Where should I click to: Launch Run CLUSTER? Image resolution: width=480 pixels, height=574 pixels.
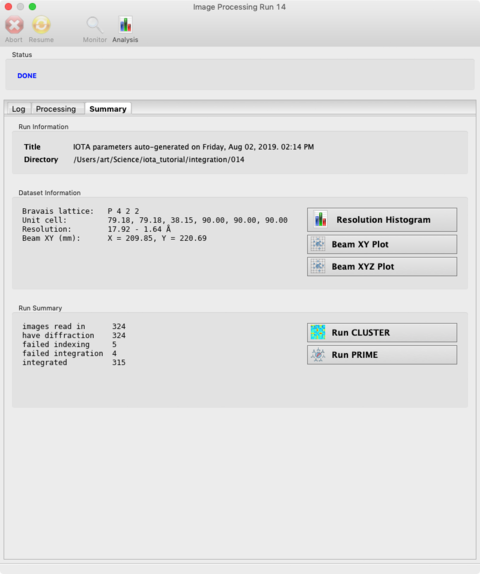(x=382, y=332)
